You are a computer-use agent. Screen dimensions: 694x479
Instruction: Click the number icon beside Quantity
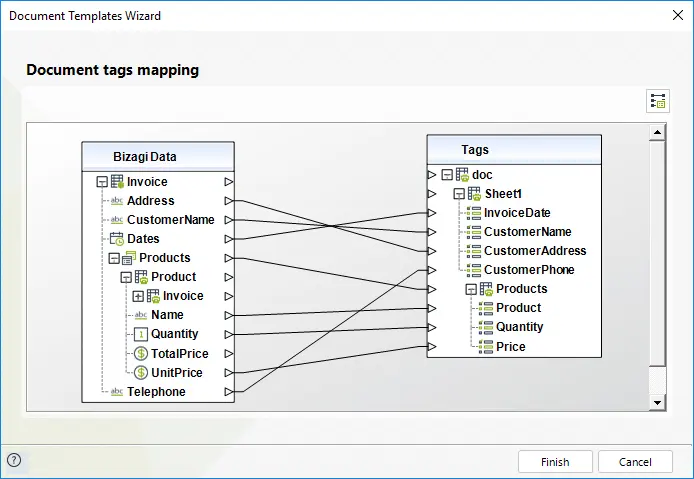click(x=141, y=334)
